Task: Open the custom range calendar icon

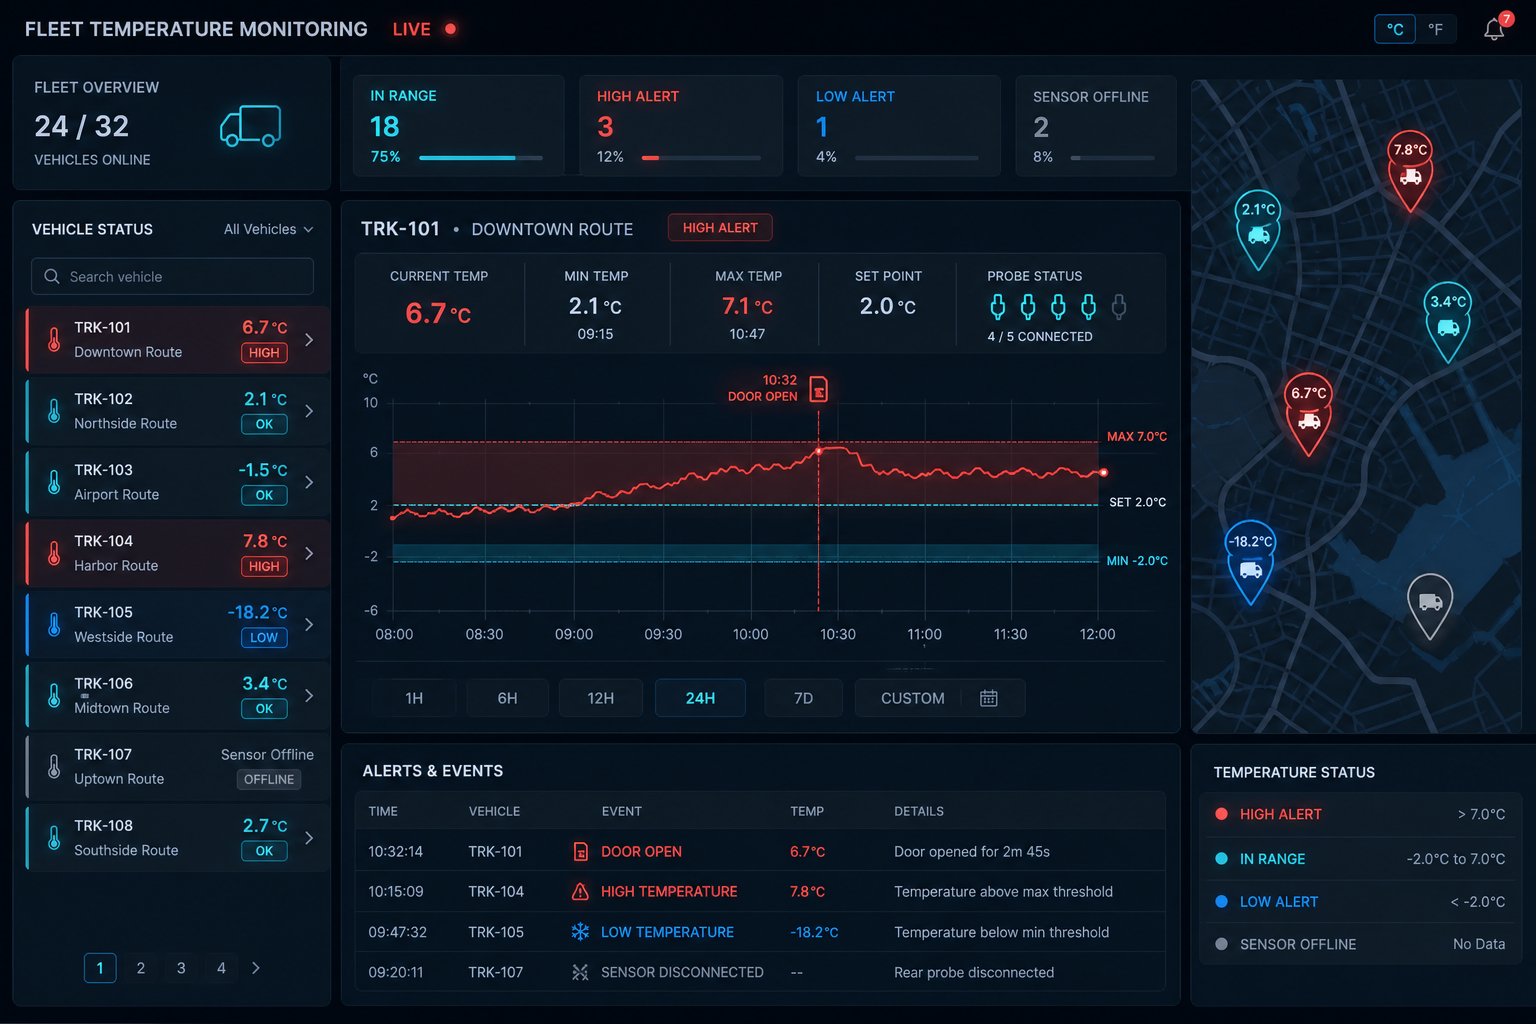Action: (989, 698)
